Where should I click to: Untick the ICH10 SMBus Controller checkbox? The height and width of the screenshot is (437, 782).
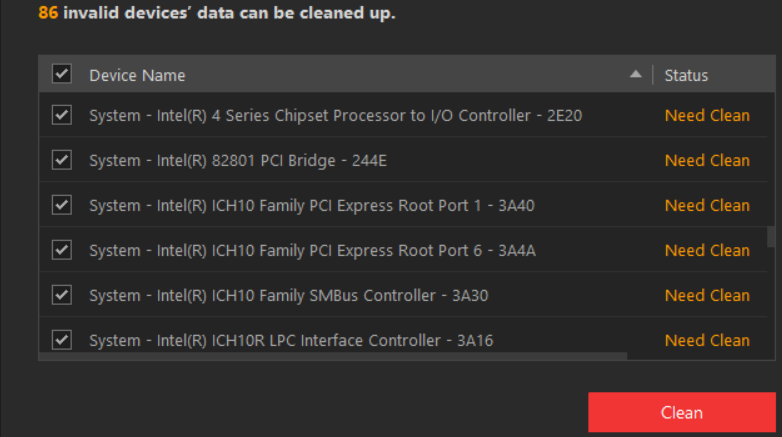pos(62,295)
